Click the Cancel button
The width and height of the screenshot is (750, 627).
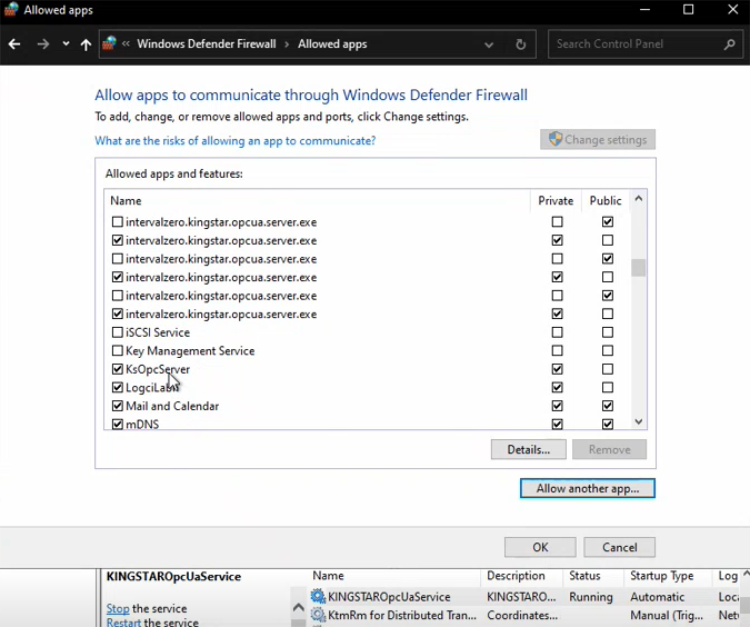pos(619,547)
